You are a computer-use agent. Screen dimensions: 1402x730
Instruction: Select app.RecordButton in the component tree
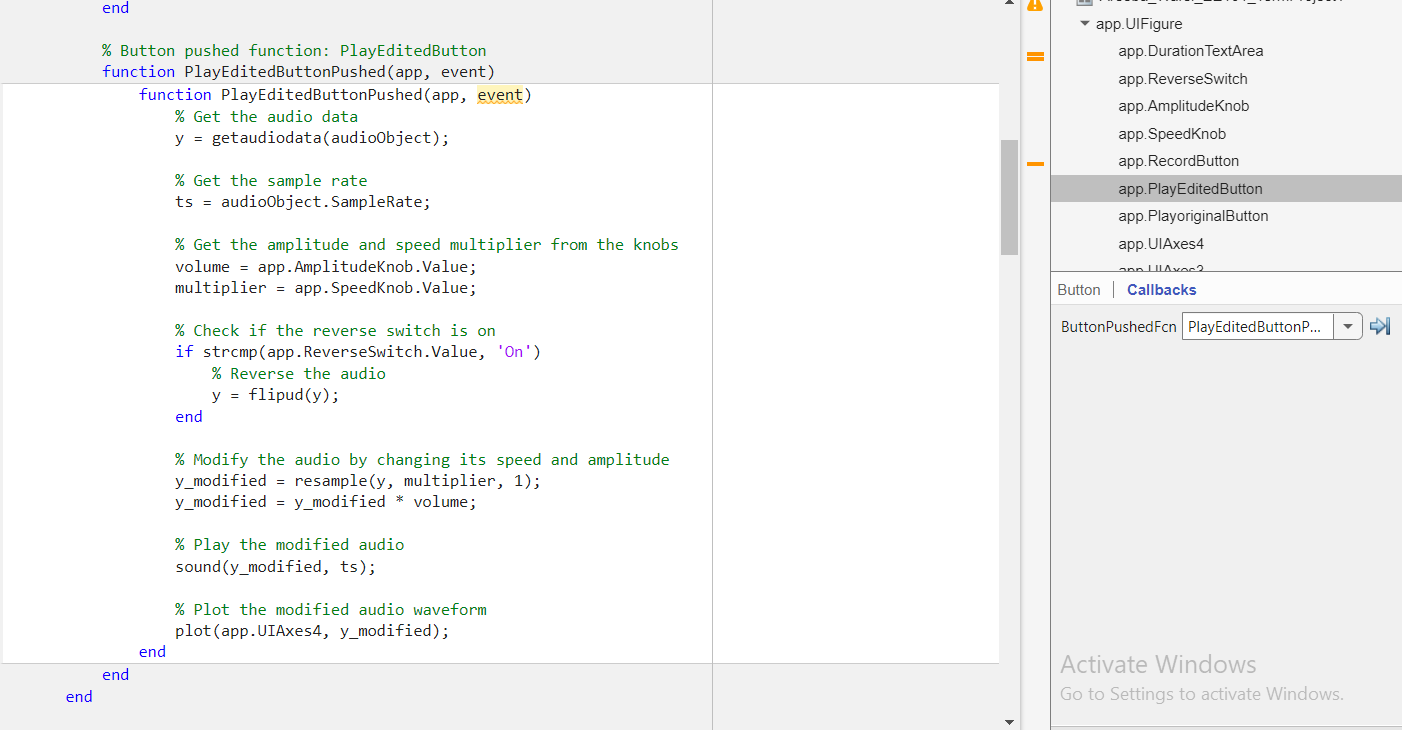coord(1177,160)
